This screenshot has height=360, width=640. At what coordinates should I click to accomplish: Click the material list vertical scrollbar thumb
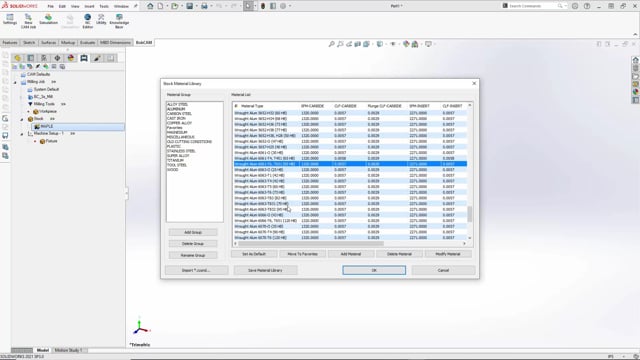pyautogui.click(x=469, y=214)
